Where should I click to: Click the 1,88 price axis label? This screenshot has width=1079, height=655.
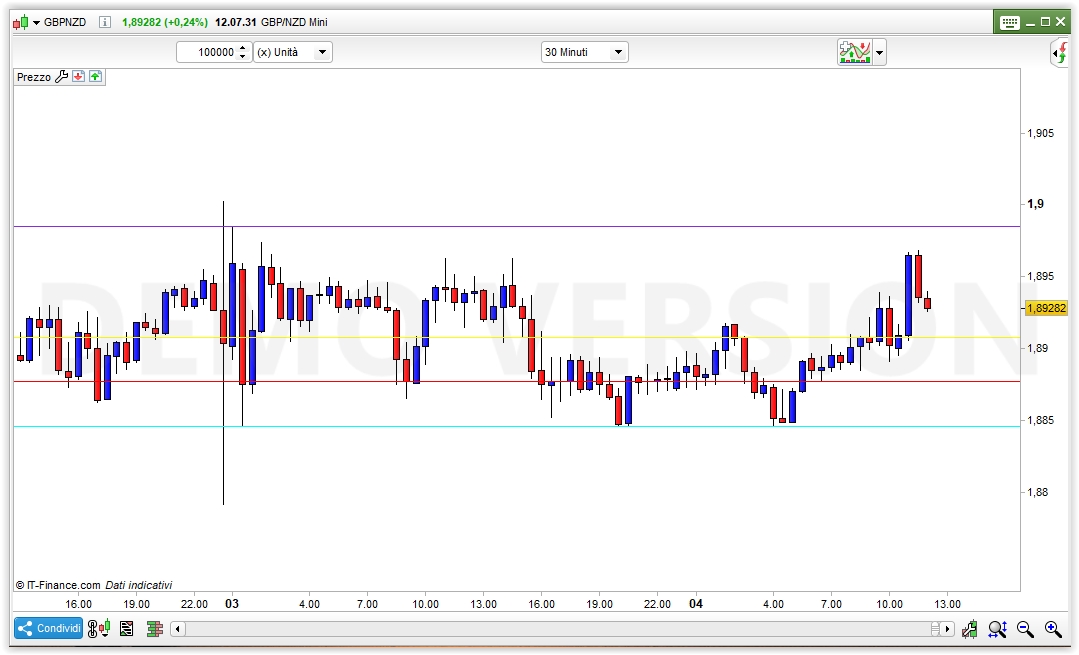coord(1038,492)
